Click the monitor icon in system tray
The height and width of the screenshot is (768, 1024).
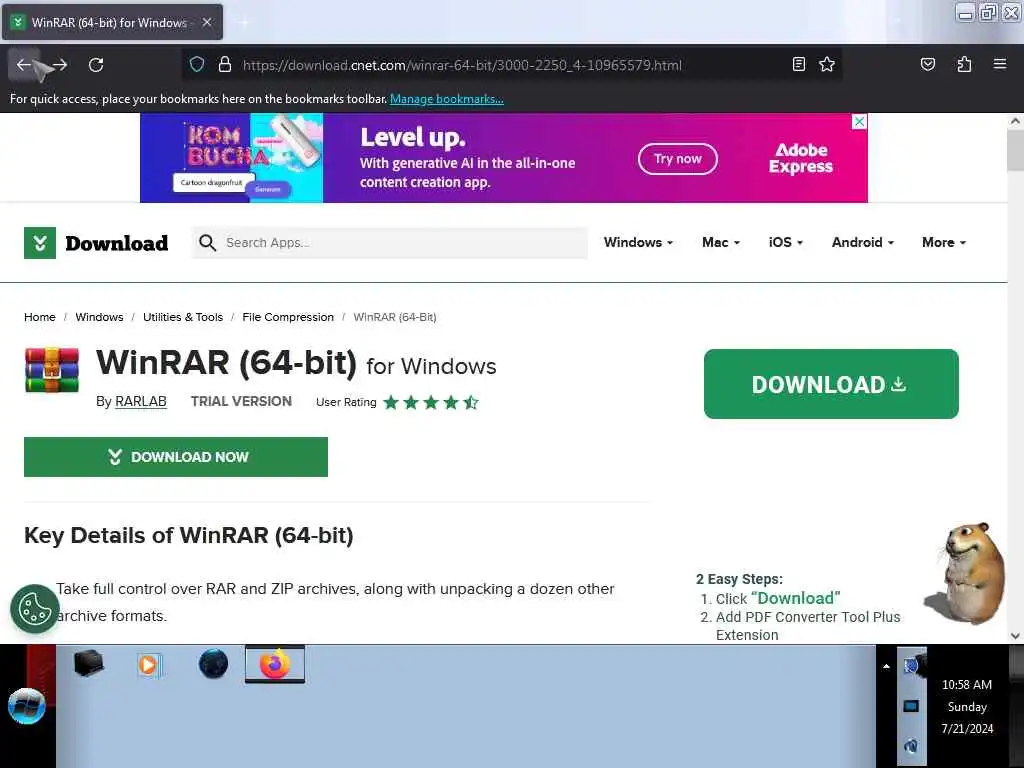[x=911, y=706]
